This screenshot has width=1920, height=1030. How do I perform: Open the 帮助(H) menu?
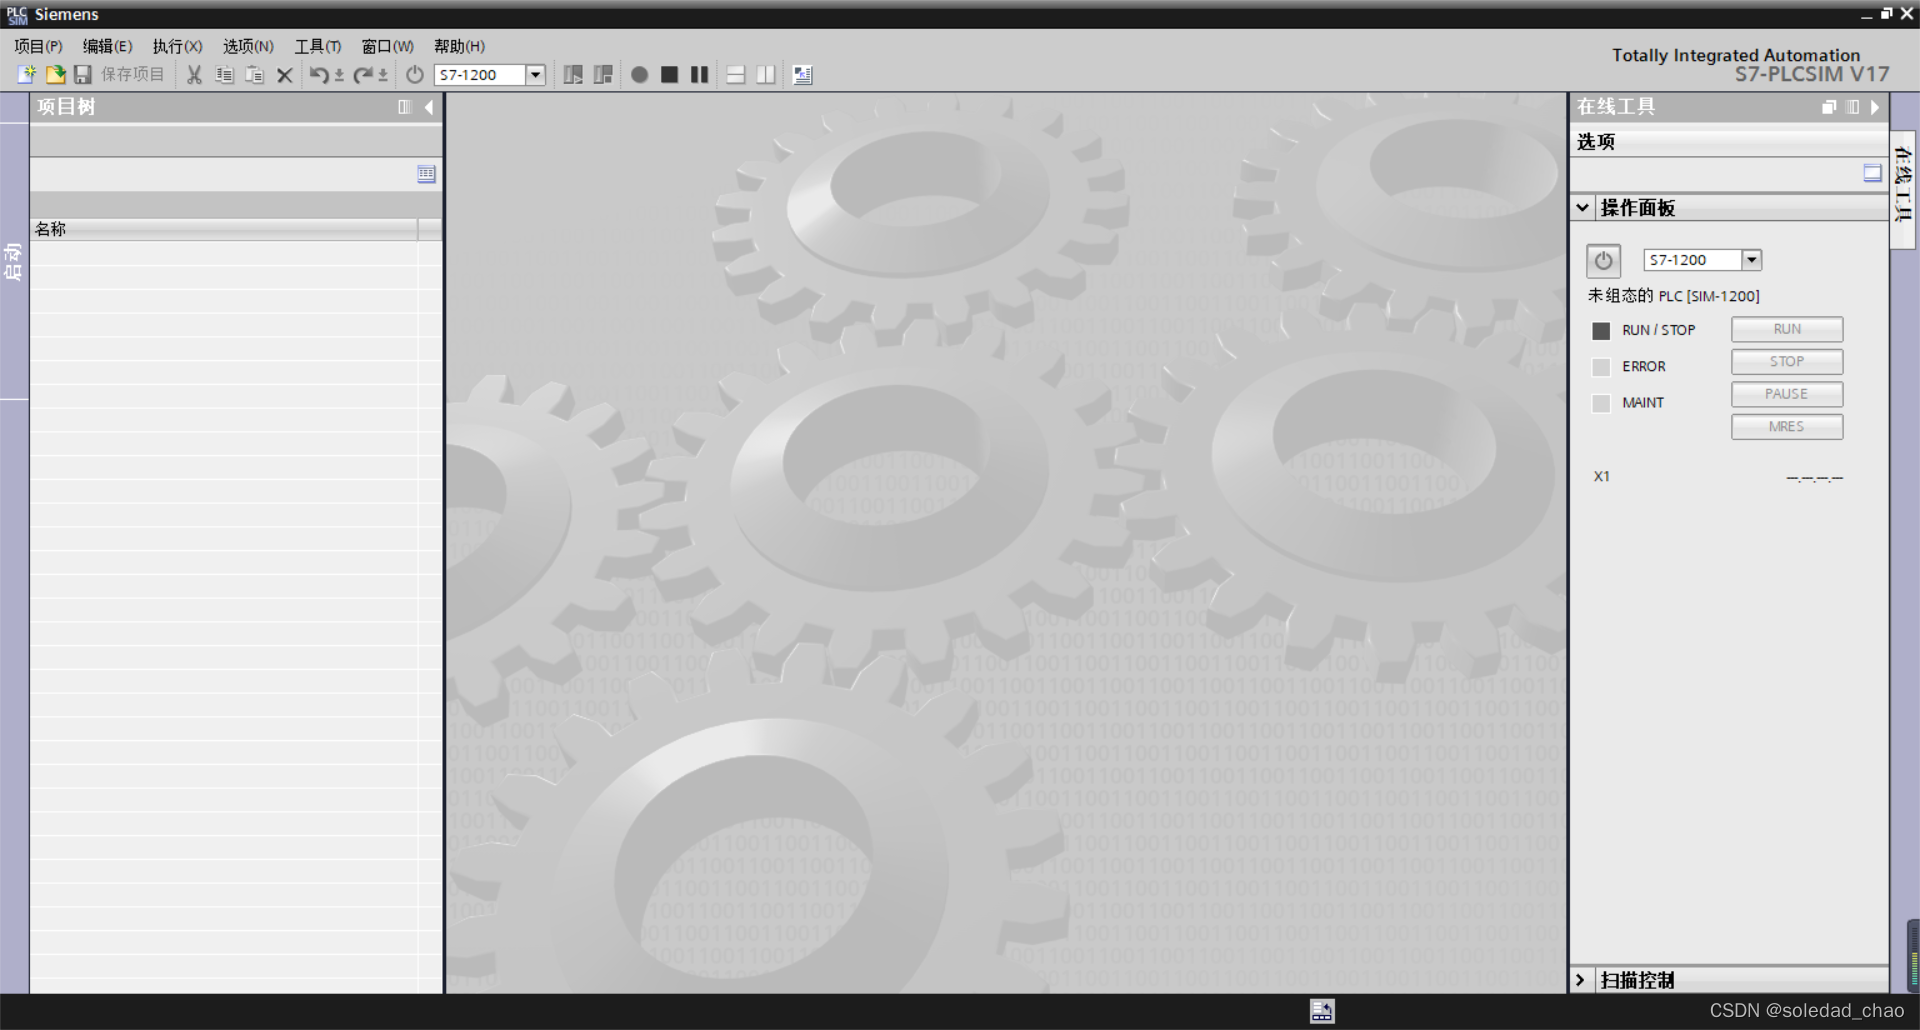tap(459, 46)
